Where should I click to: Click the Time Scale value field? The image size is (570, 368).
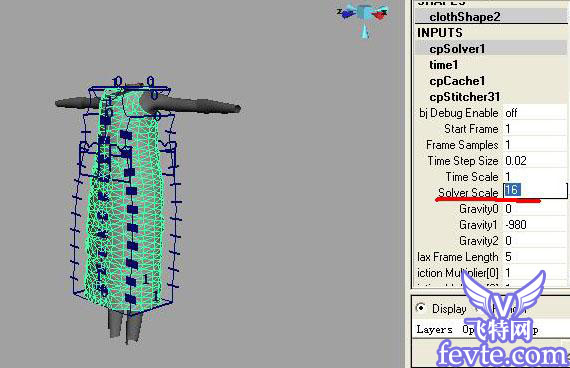pos(534,177)
